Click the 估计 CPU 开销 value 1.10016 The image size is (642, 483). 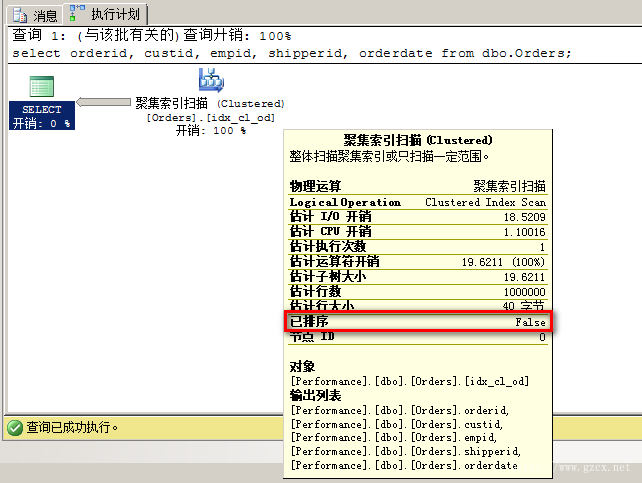524,232
